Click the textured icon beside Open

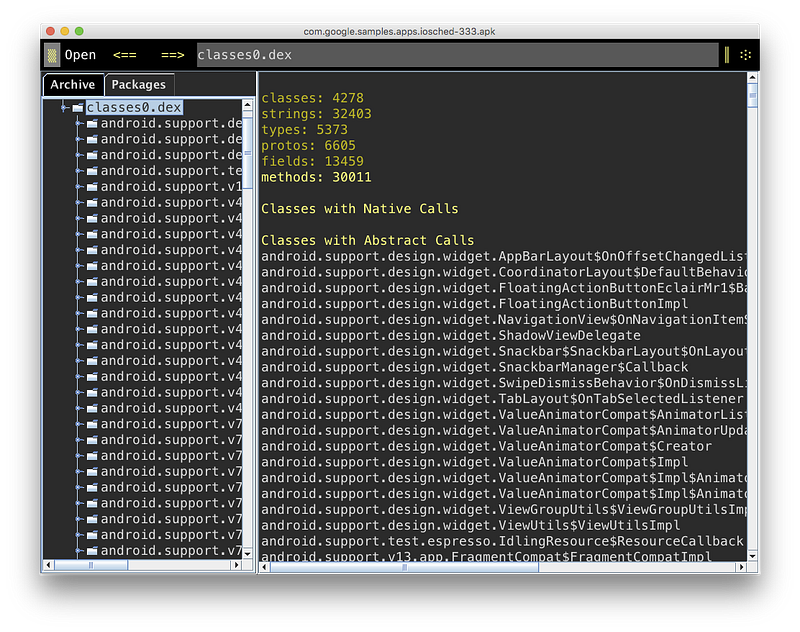tap(52, 55)
